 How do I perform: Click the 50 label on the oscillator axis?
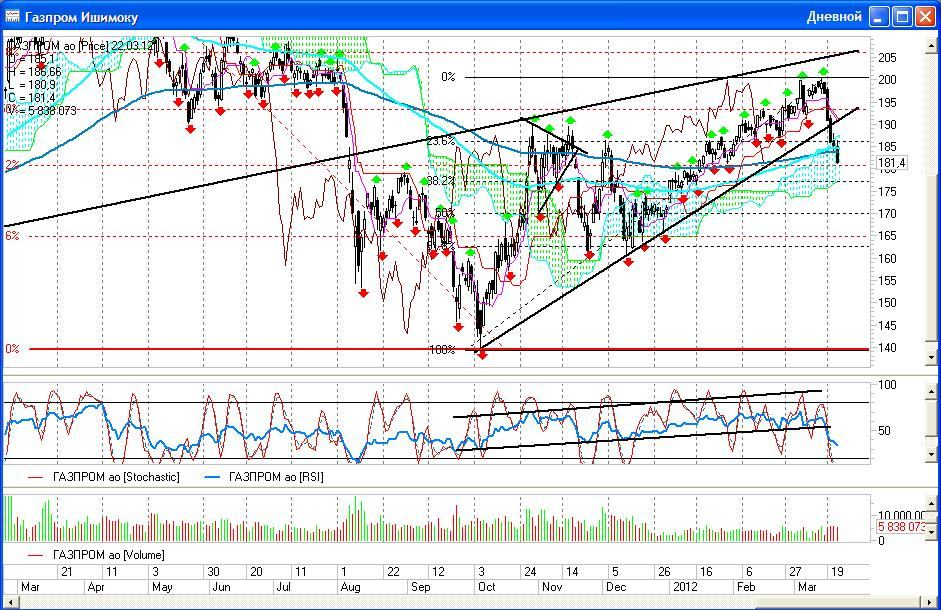[x=884, y=431]
